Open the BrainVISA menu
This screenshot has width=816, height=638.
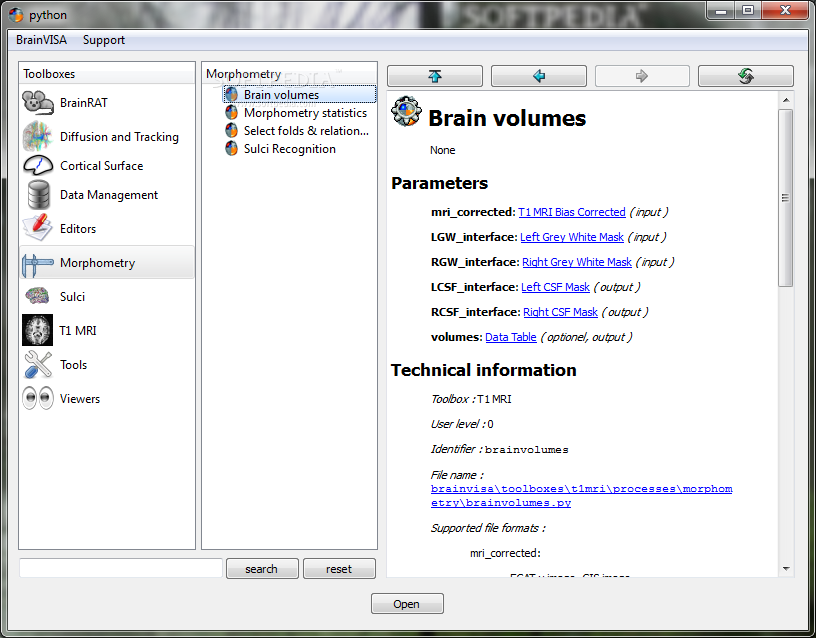[41, 40]
